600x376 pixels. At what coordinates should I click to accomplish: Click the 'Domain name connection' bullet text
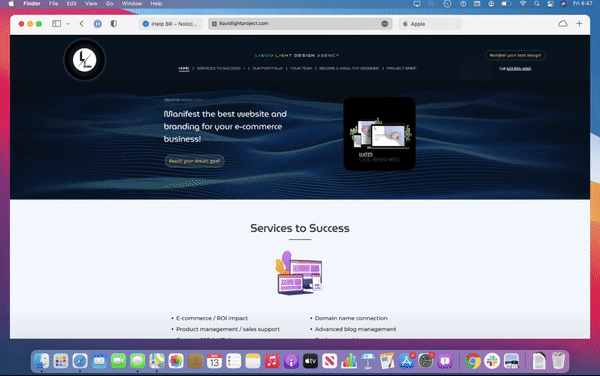tap(351, 318)
